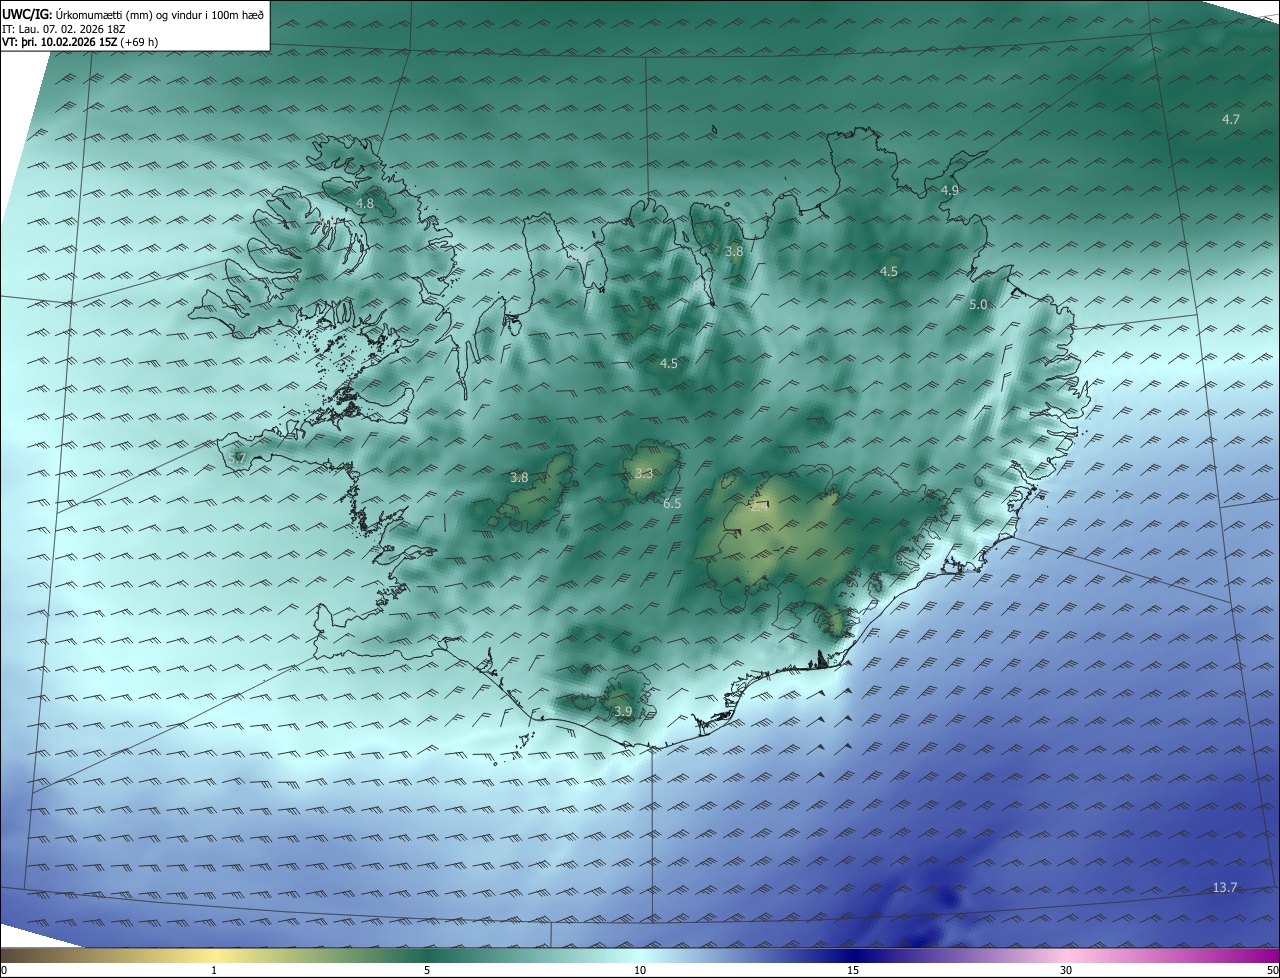The height and width of the screenshot is (978, 1280).
Task: Click the color scale tick labeled 30
Action: click(x=1066, y=970)
